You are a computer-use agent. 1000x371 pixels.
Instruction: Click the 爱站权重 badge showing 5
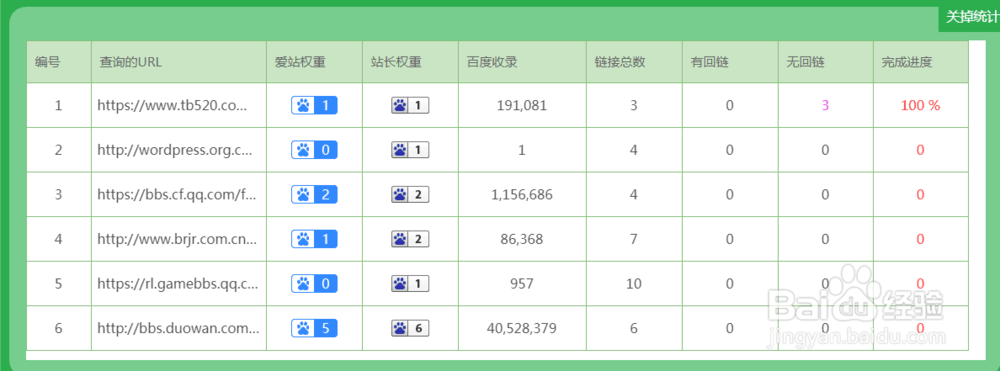click(314, 328)
